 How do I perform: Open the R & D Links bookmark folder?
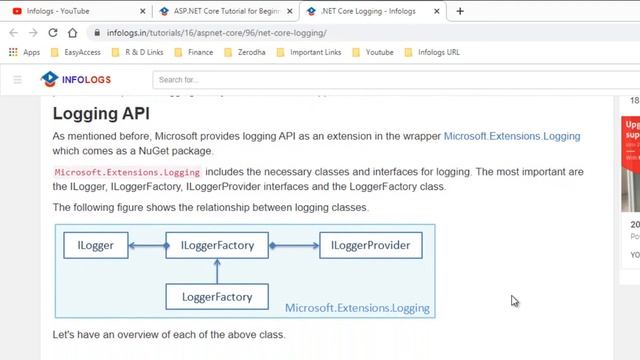click(138, 52)
